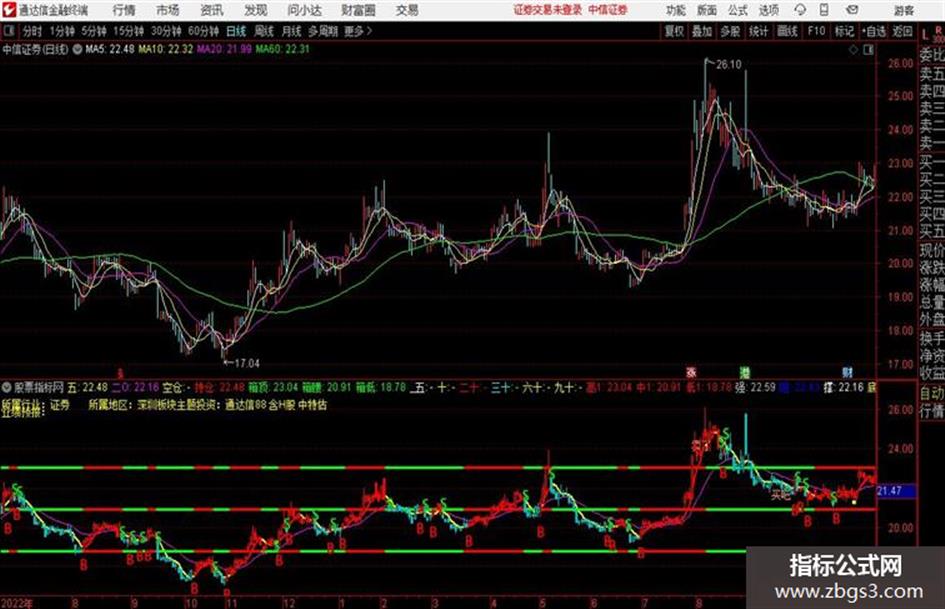The width and height of the screenshot is (945, 609).
Task: Click the 自选 watchlist button
Action: 873,31
